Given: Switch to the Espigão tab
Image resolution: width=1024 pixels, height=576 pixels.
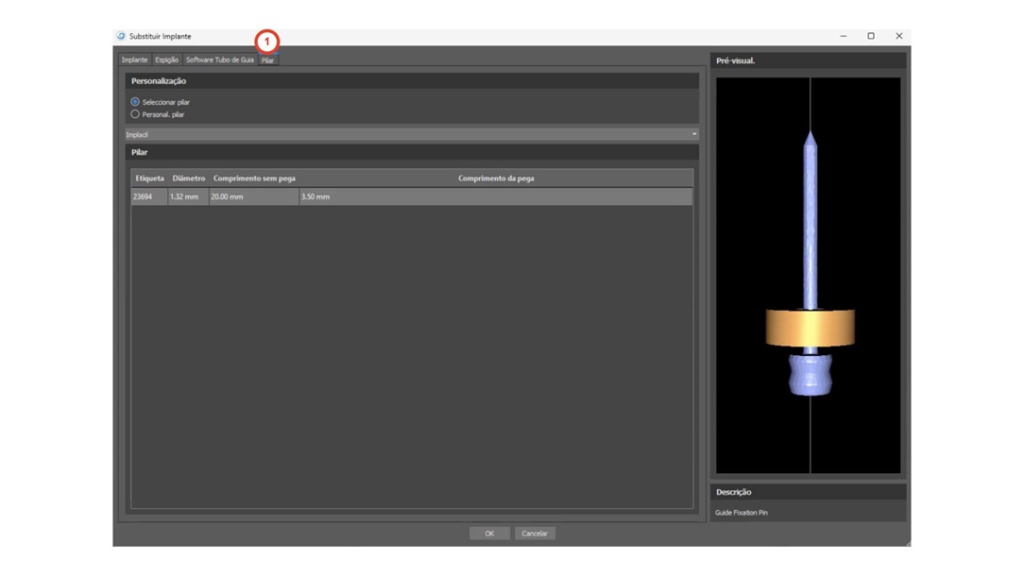Looking at the screenshot, I should click(167, 60).
